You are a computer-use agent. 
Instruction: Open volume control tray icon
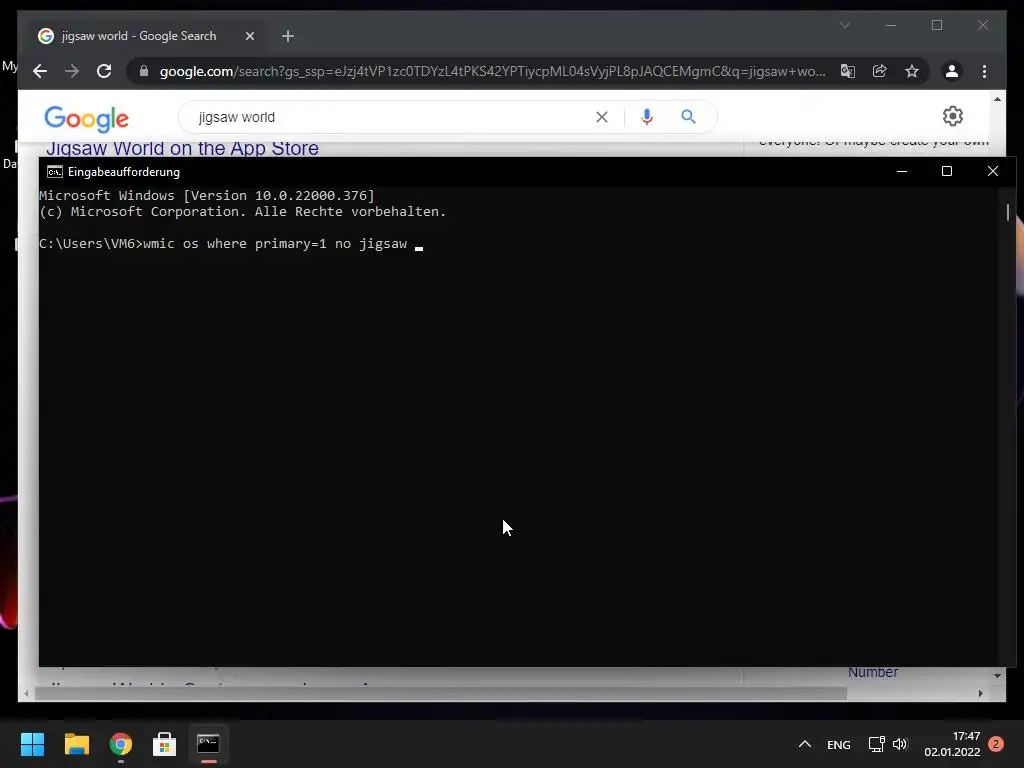[900, 744]
